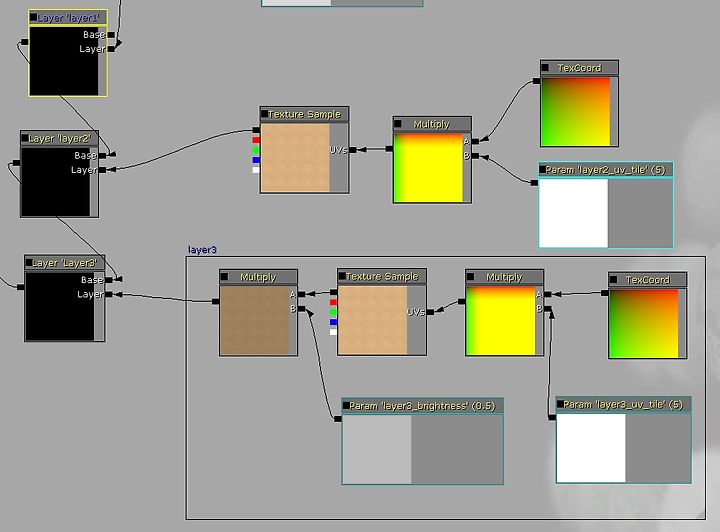
Task: Click the Base input pin of Layer 'layer2'
Action: click(102, 156)
